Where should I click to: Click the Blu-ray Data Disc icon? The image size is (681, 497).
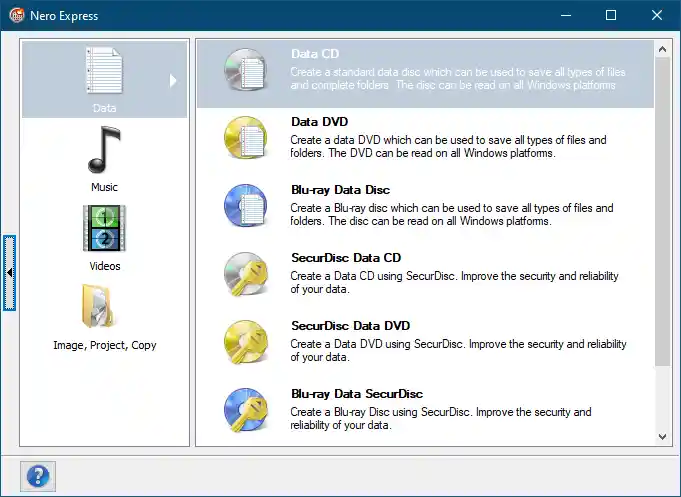coord(245,206)
